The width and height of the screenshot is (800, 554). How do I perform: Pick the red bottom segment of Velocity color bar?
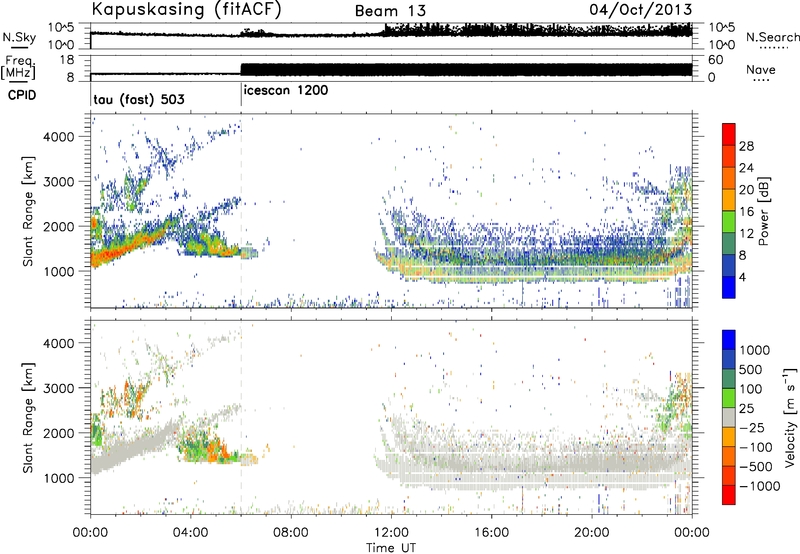tap(729, 495)
